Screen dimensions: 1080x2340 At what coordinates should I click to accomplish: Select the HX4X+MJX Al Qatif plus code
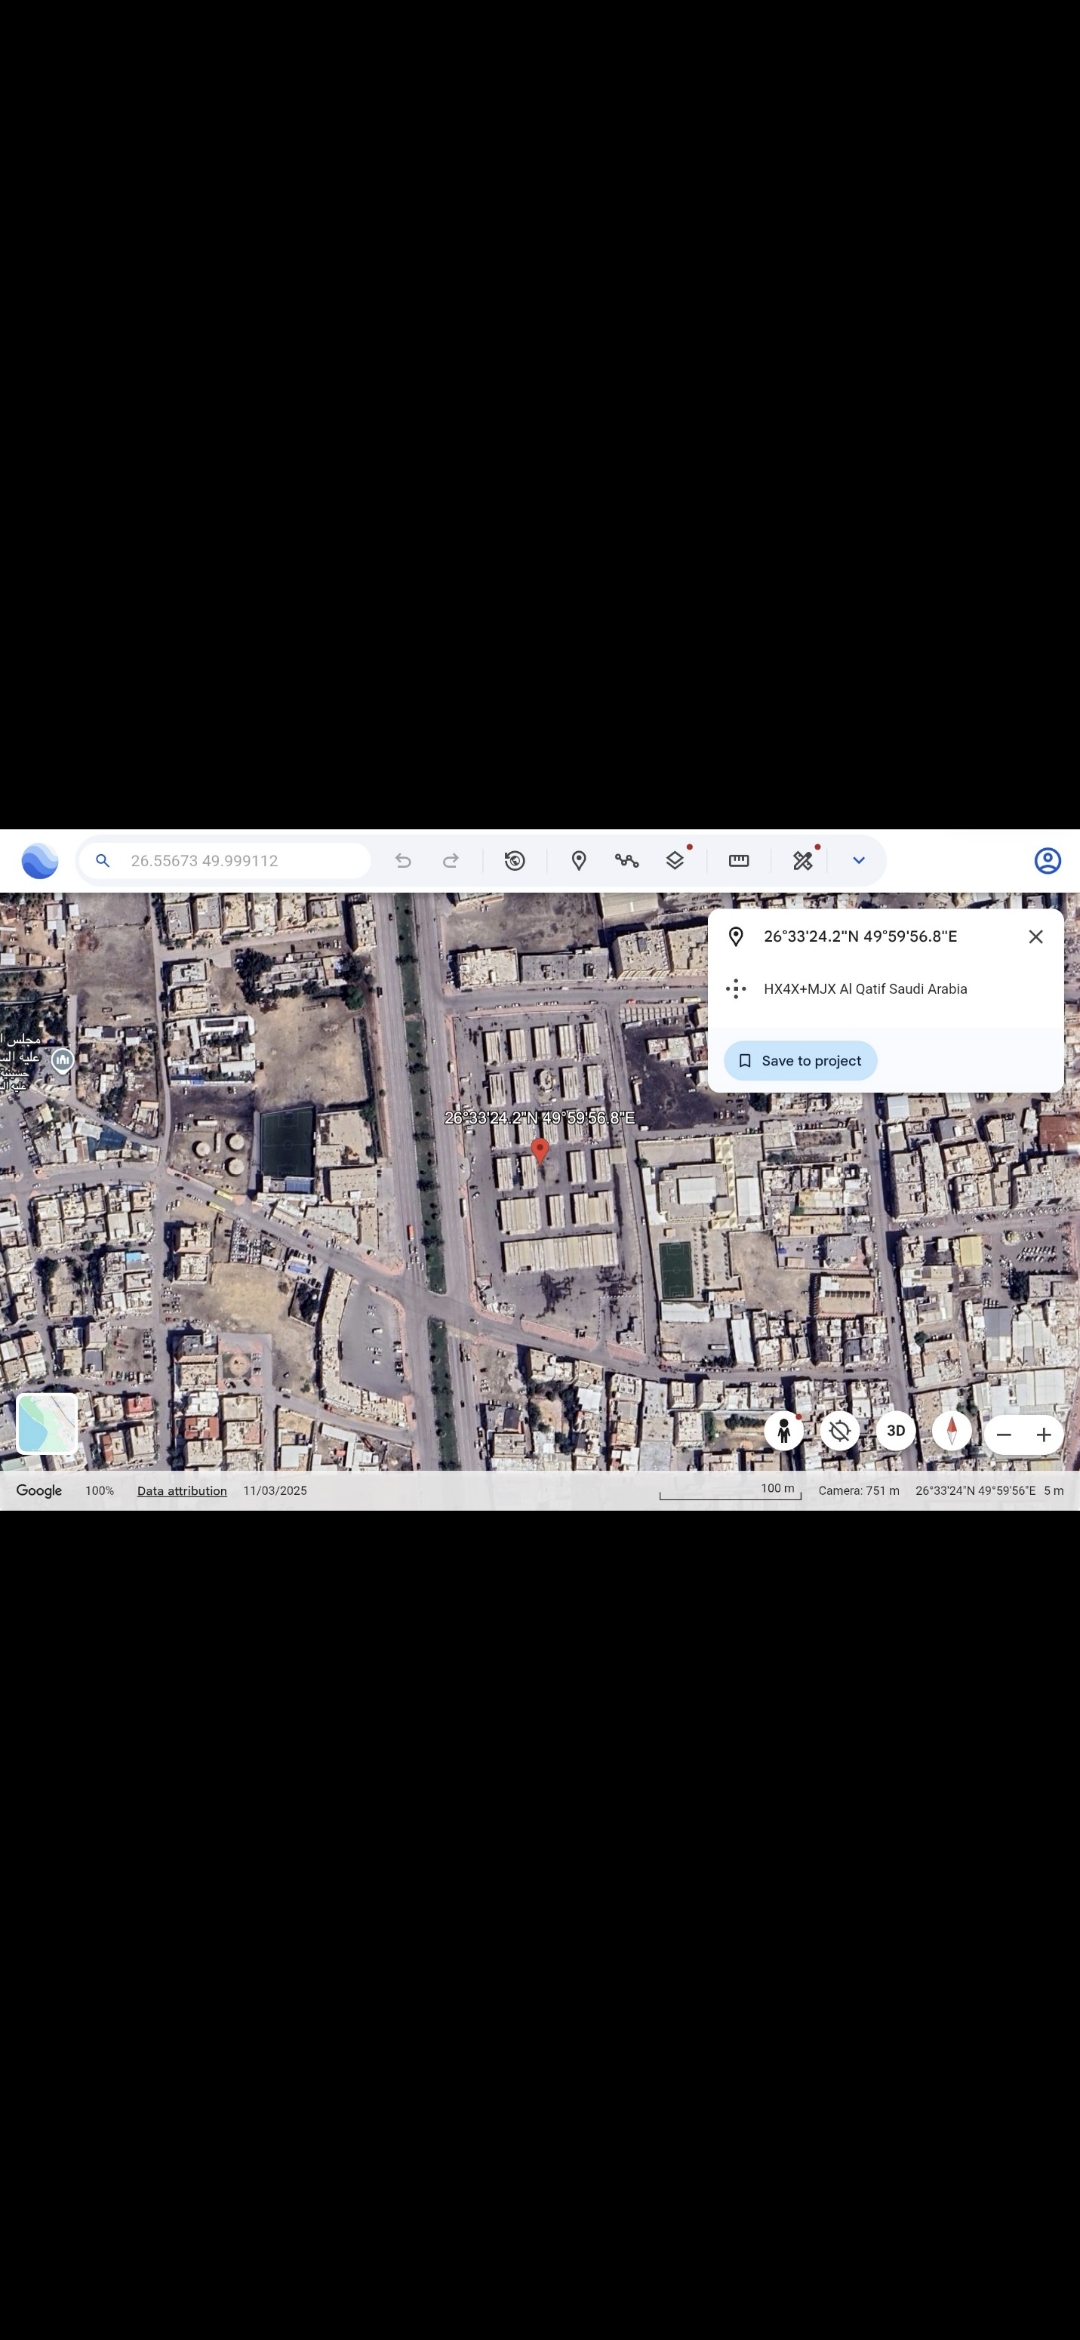[x=865, y=989]
